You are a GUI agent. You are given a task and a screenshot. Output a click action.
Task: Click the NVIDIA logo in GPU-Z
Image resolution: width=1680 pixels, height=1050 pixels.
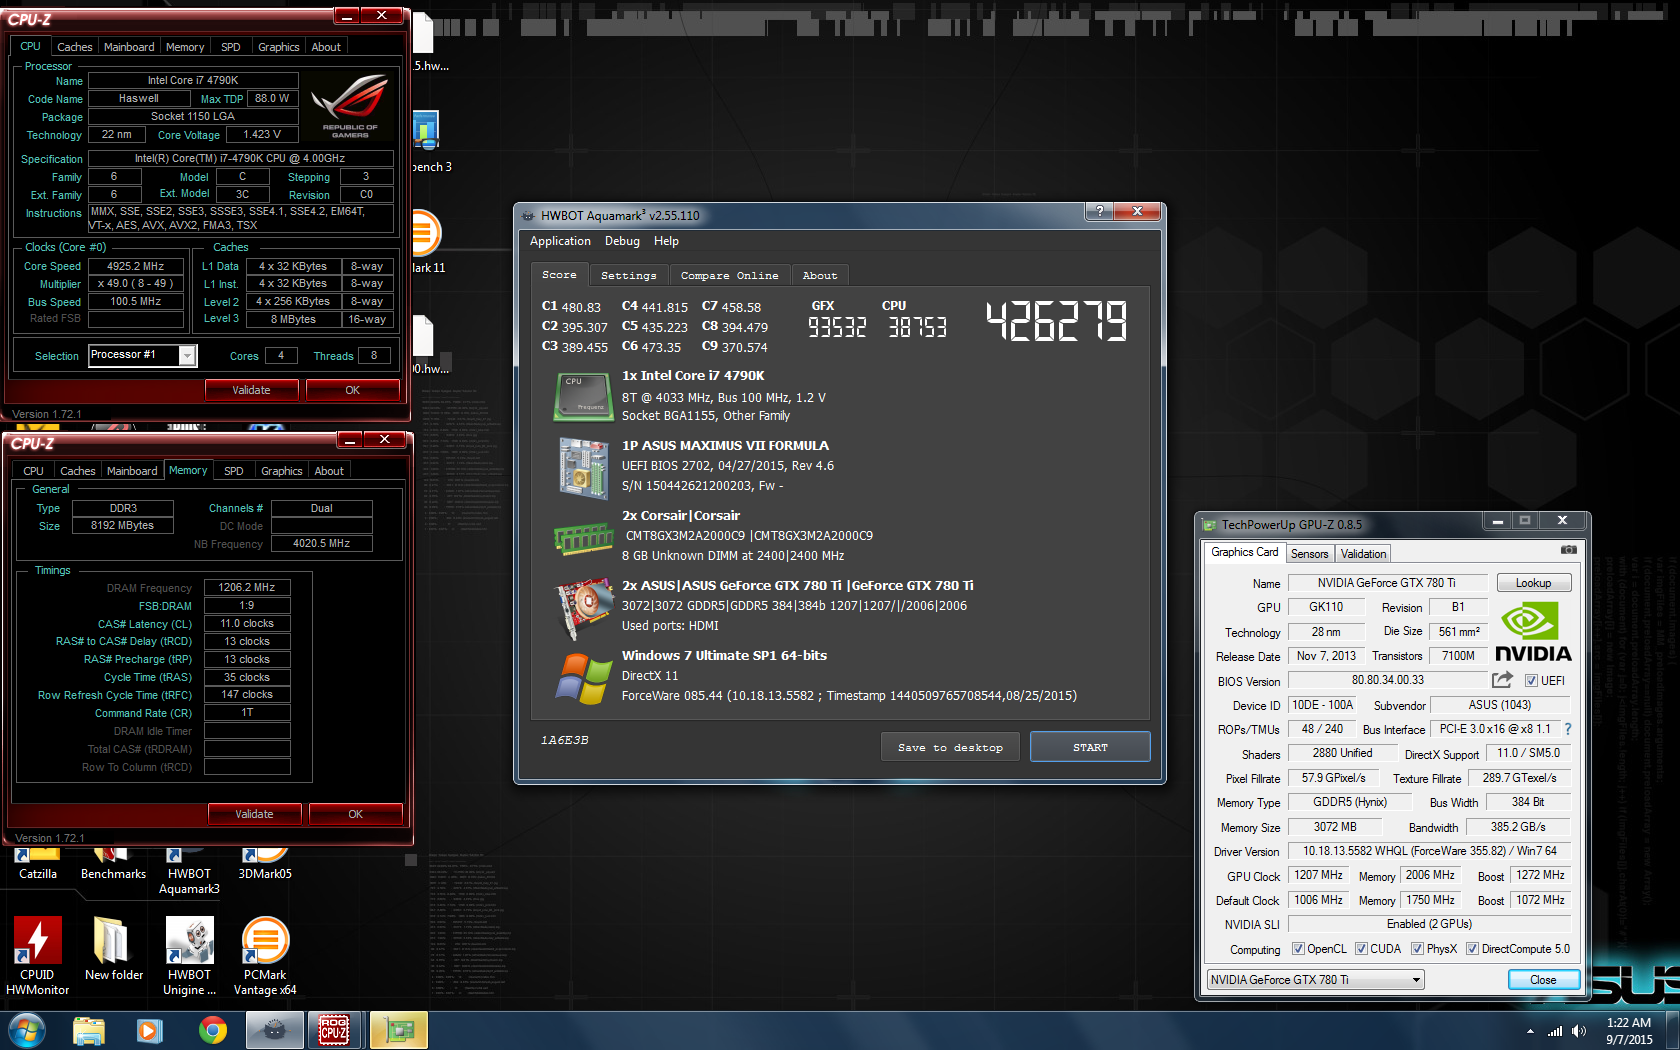tap(1532, 631)
